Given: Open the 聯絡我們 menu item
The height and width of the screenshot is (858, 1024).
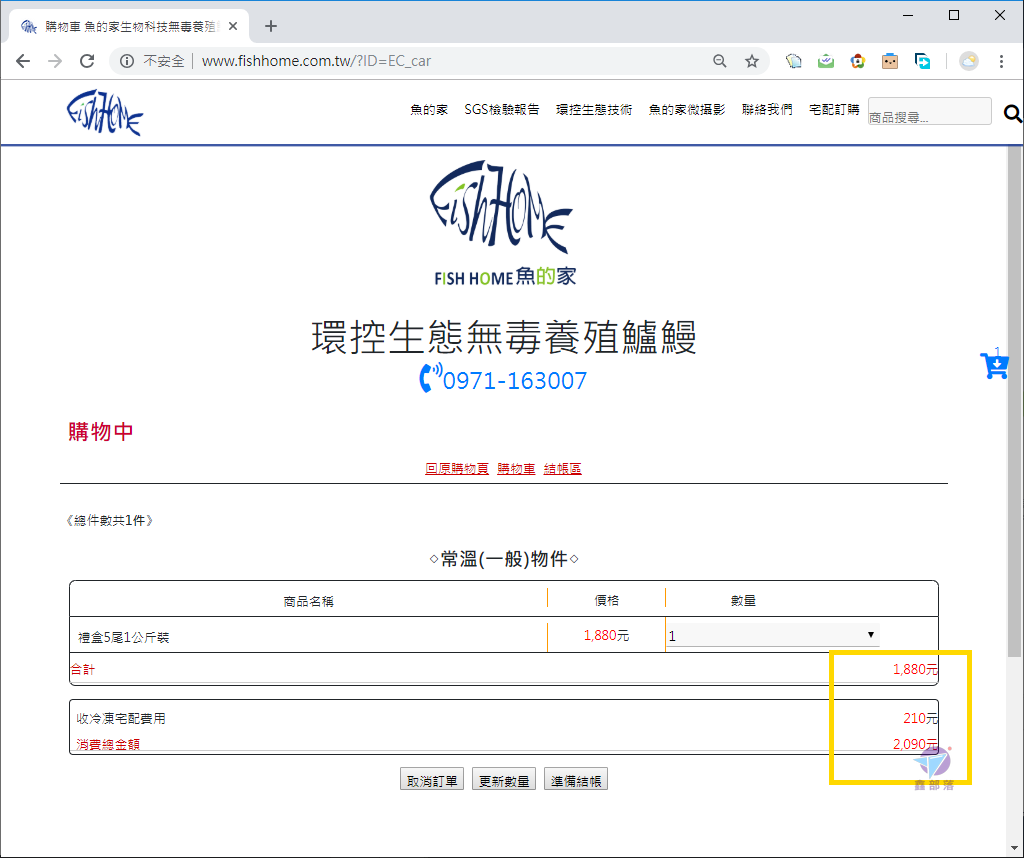Looking at the screenshot, I should coord(767,110).
